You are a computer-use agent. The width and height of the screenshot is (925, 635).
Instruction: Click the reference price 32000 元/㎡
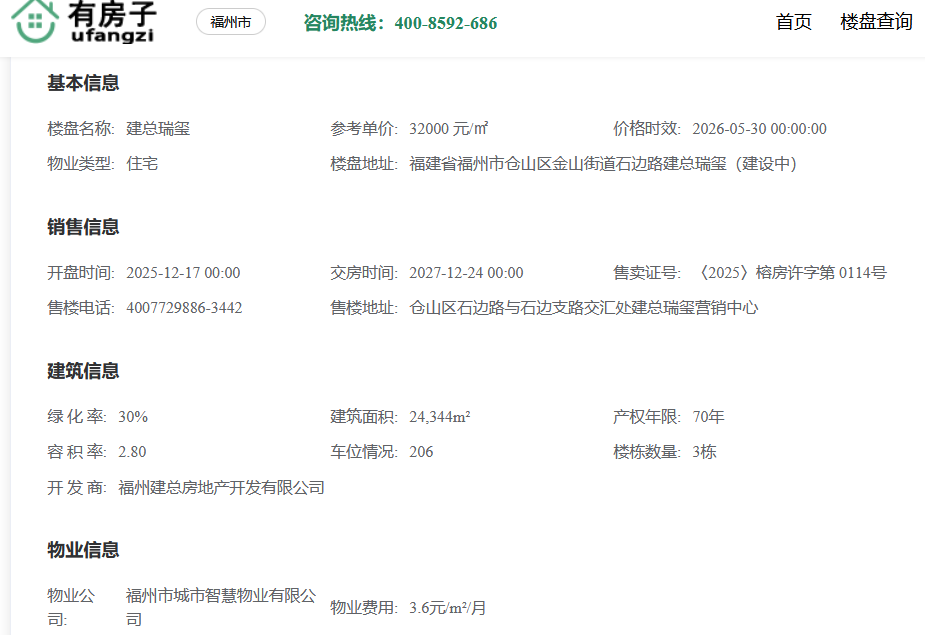tap(448, 129)
